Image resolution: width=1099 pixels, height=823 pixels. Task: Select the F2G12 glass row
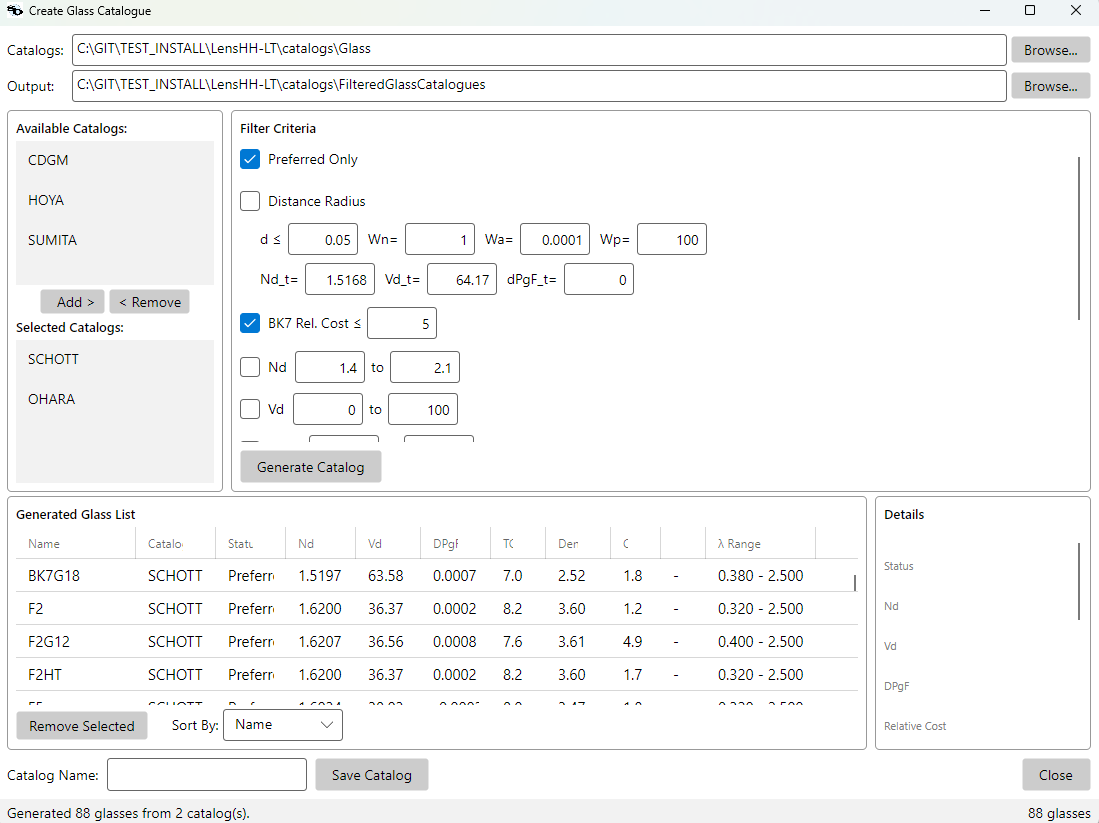(436, 641)
